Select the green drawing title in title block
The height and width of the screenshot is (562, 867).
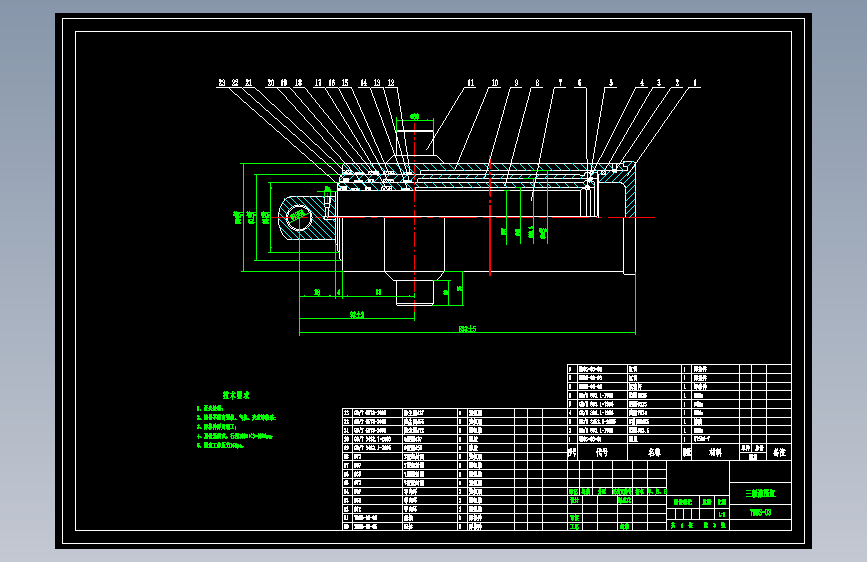(760, 493)
